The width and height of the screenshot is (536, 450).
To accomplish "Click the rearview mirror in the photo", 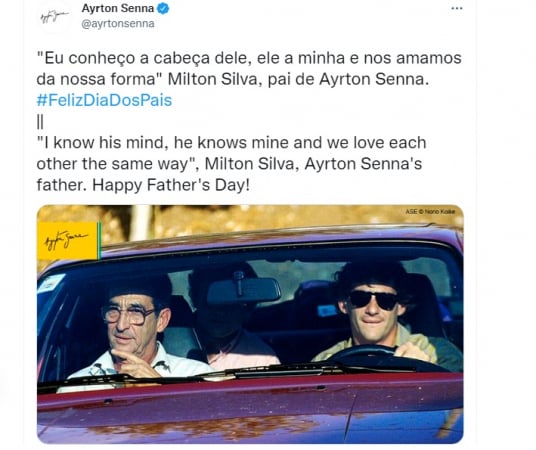I will coord(244,290).
